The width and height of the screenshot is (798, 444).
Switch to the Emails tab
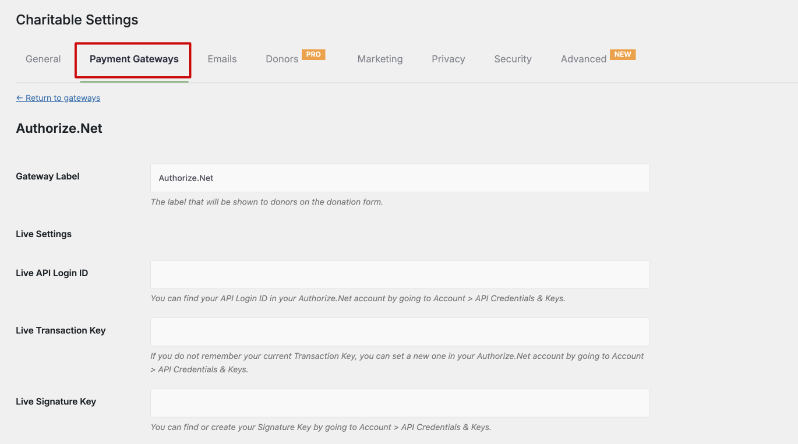coord(222,59)
